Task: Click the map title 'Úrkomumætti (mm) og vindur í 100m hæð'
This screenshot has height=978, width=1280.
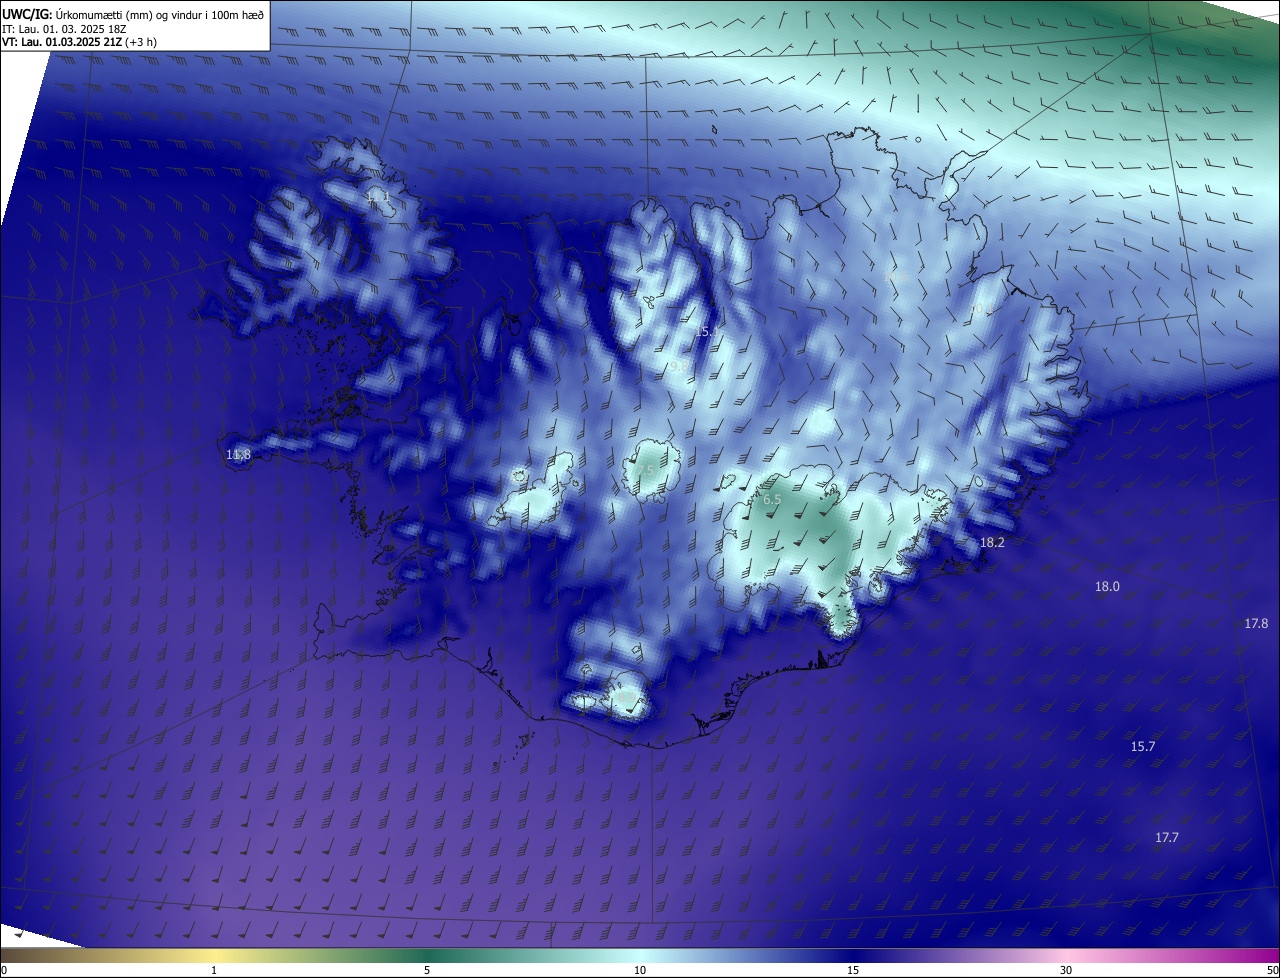Action: [159, 14]
